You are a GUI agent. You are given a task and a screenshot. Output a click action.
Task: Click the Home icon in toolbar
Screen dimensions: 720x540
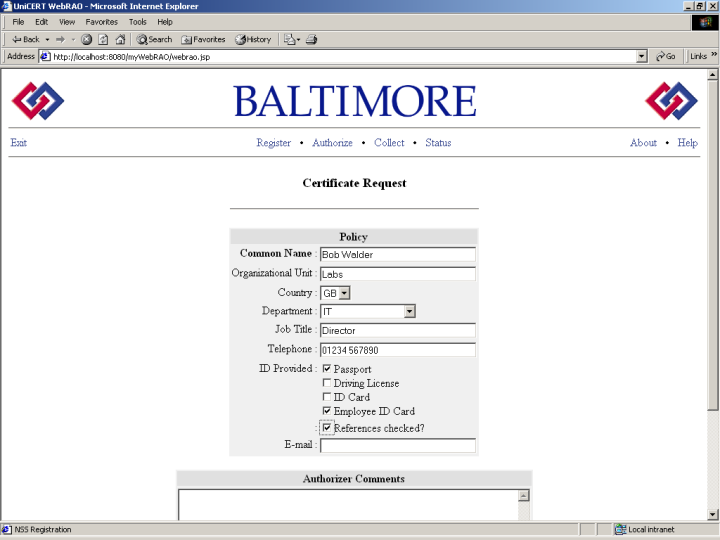point(120,39)
